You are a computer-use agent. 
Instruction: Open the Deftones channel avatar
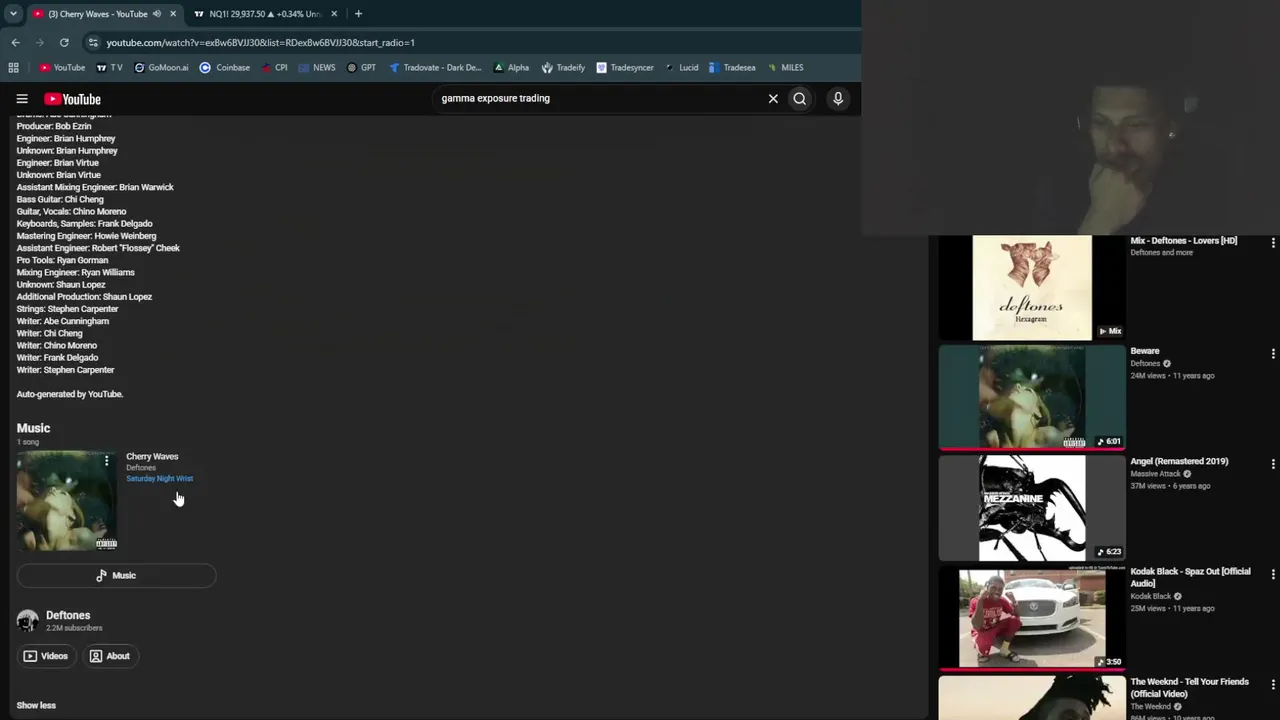tap(28, 621)
